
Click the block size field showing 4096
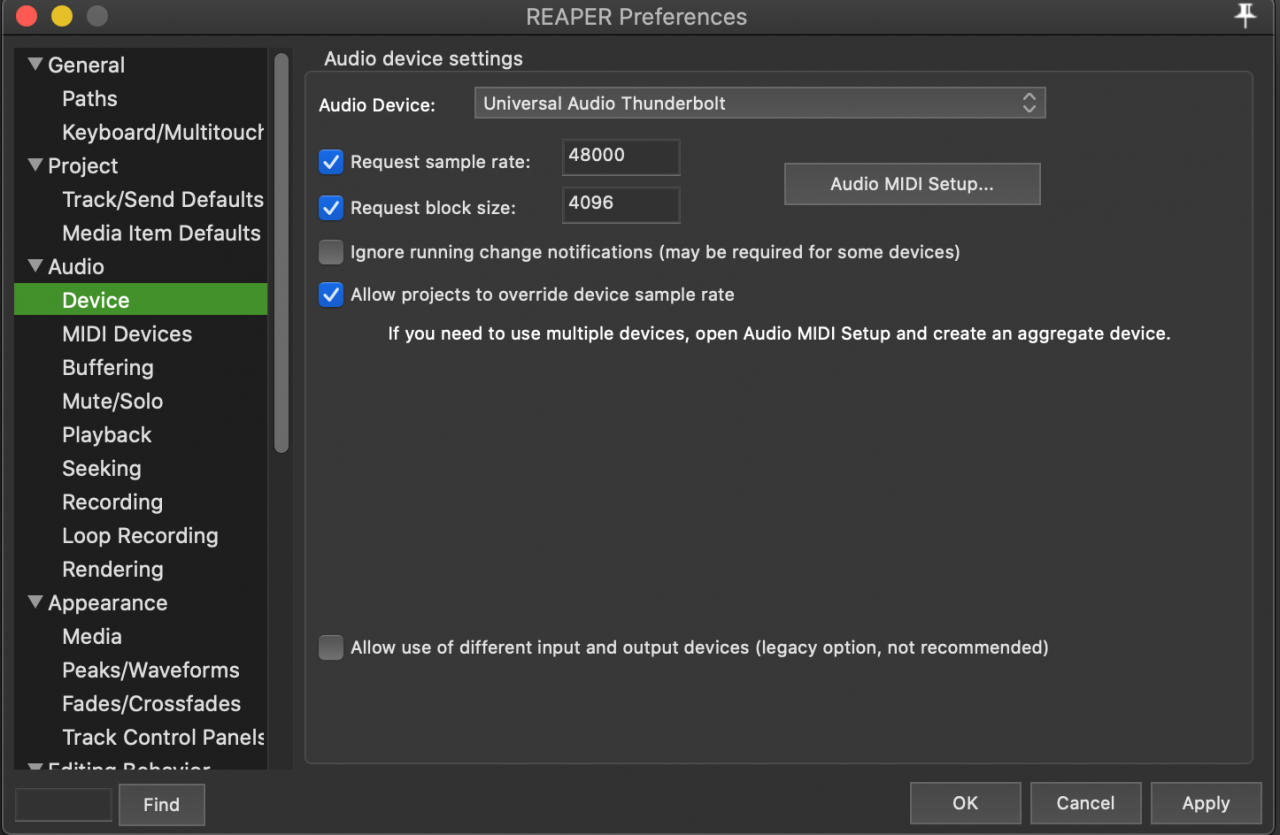(x=621, y=204)
